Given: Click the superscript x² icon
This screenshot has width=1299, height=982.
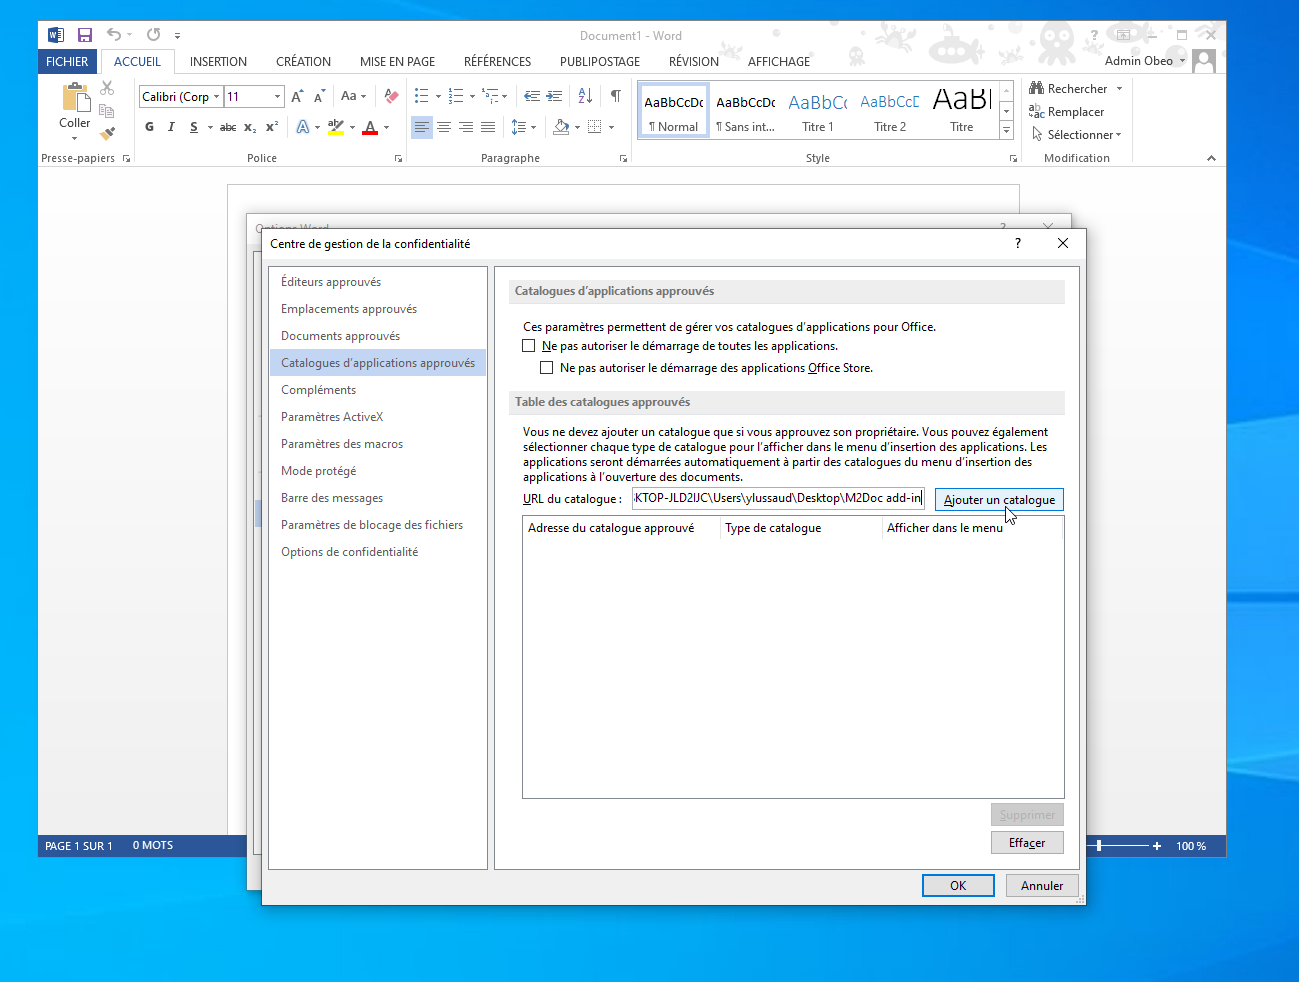Looking at the screenshot, I should [272, 127].
